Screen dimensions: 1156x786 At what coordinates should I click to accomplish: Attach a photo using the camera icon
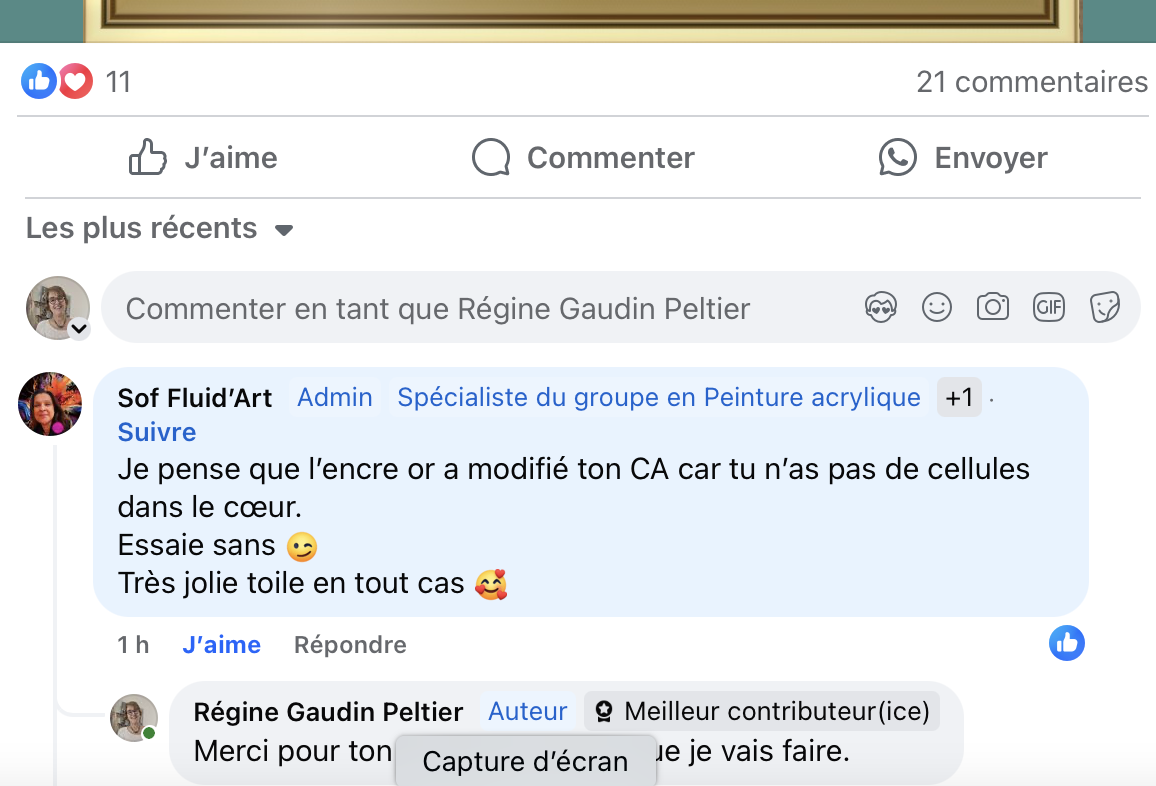[993, 308]
